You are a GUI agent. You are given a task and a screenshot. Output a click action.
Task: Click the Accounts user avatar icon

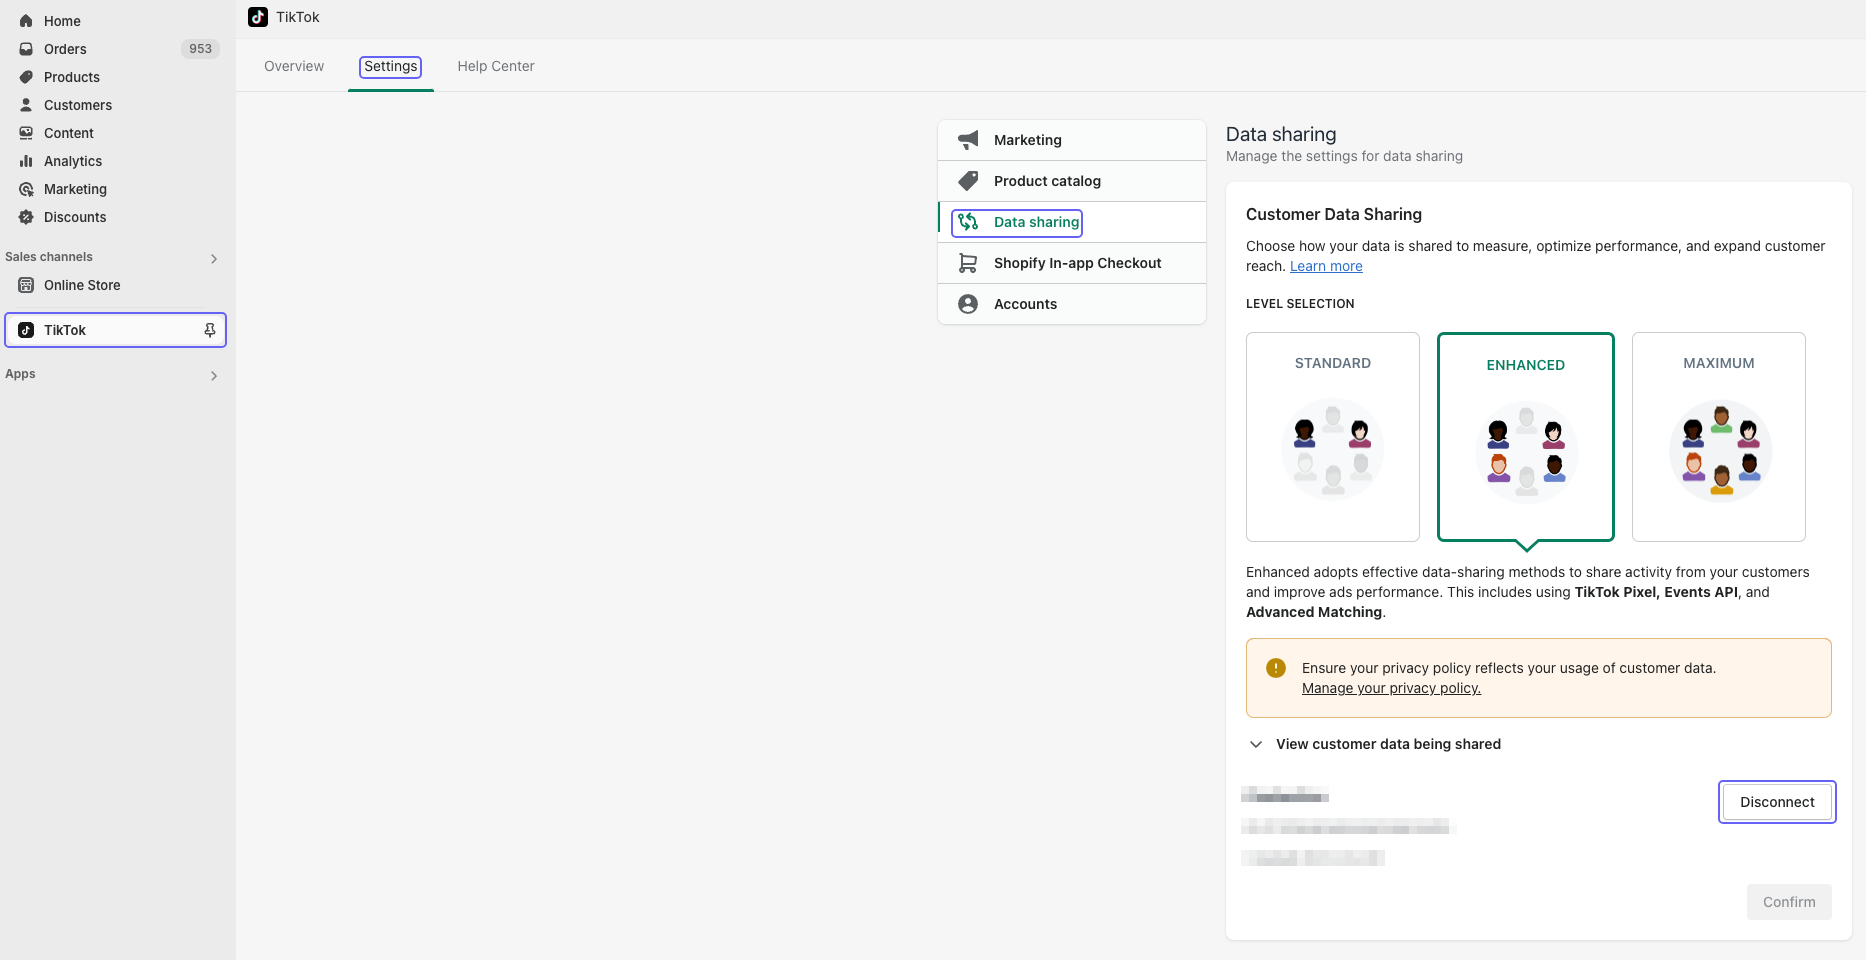point(968,304)
